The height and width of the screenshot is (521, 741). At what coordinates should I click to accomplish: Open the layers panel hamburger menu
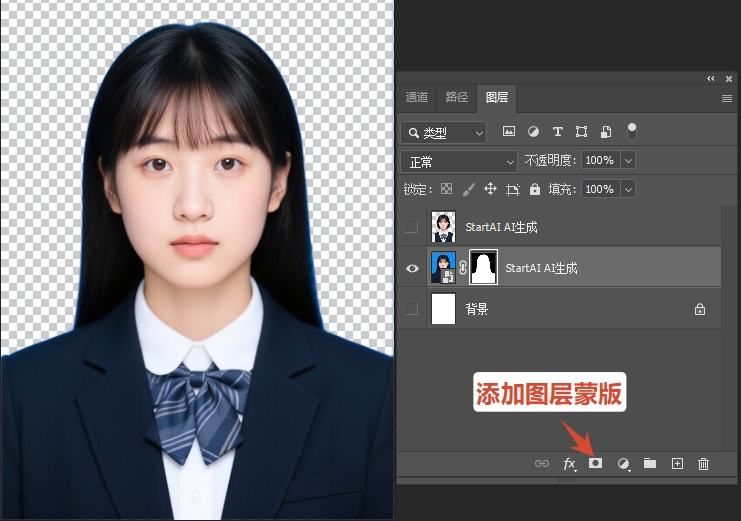point(727,98)
